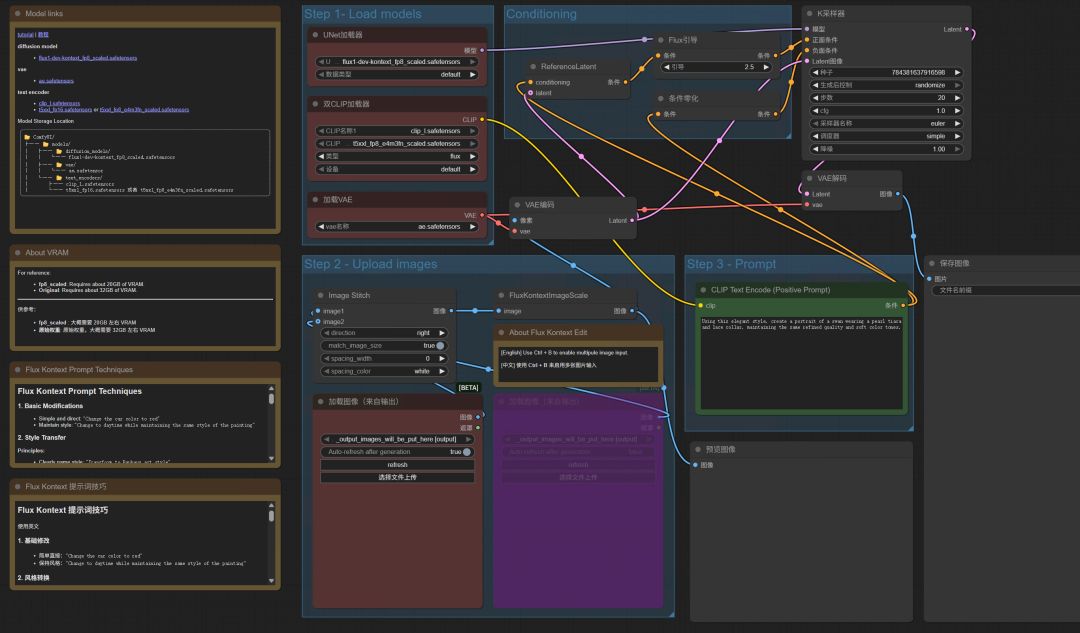Screen dimensions: 1080x633
Task: Toggle Auto-refresh after generation switch
Action: 466,452
